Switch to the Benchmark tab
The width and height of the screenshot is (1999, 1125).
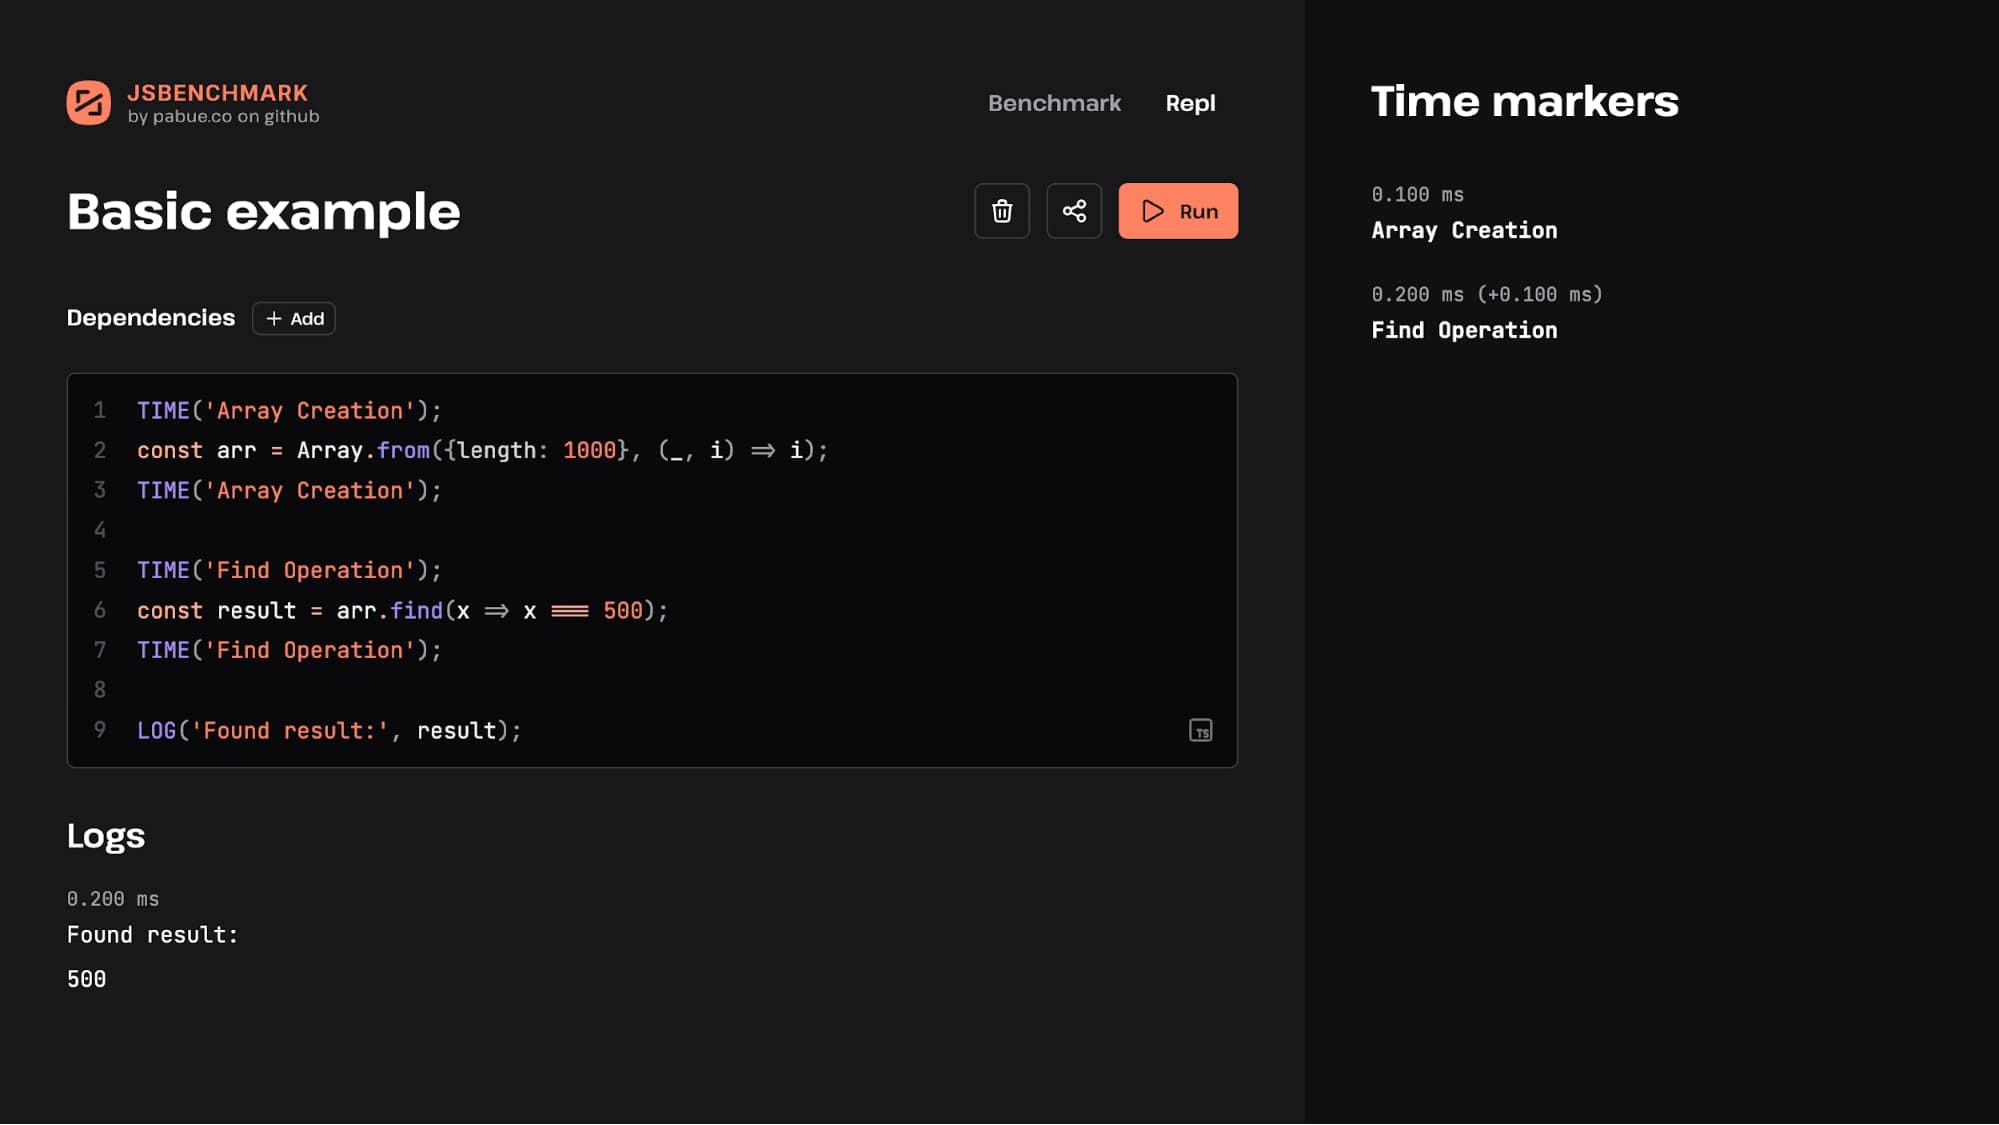[x=1054, y=103]
